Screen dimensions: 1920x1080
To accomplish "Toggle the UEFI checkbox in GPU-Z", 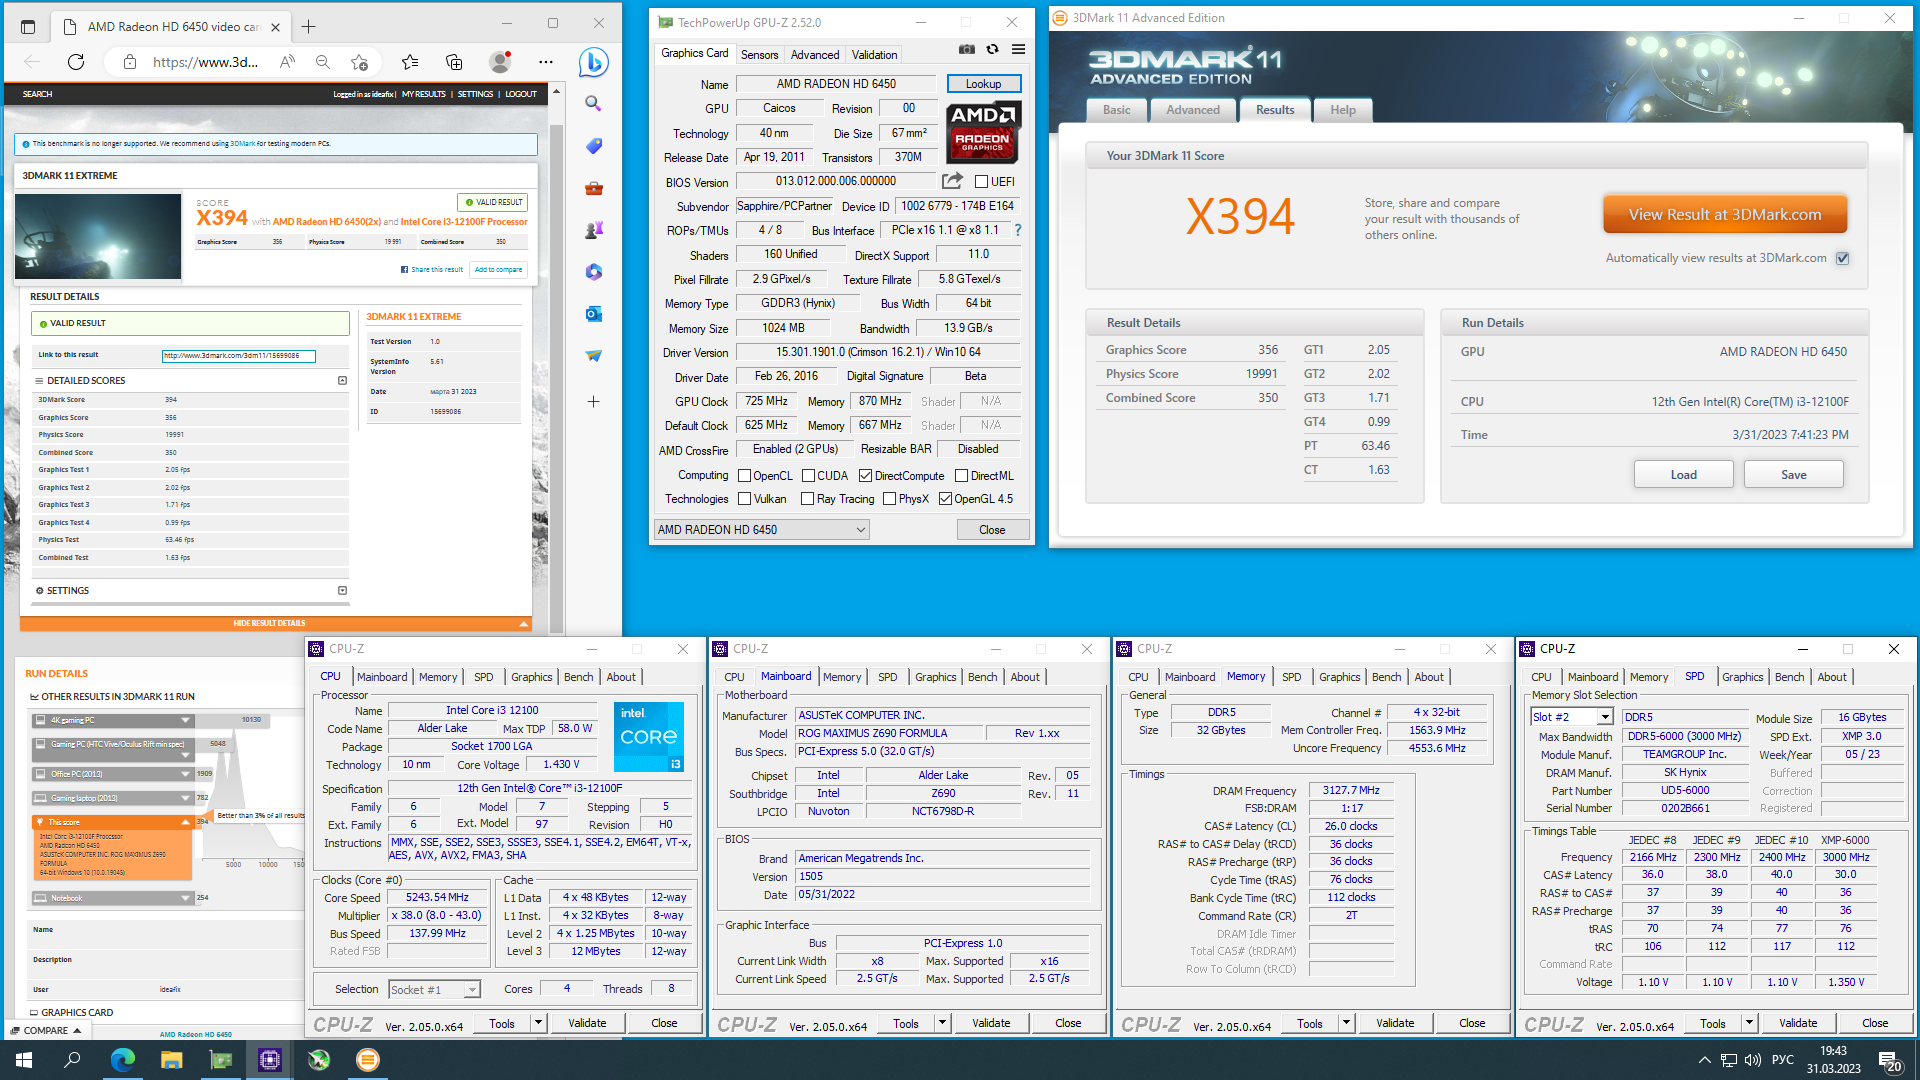I will tap(982, 182).
